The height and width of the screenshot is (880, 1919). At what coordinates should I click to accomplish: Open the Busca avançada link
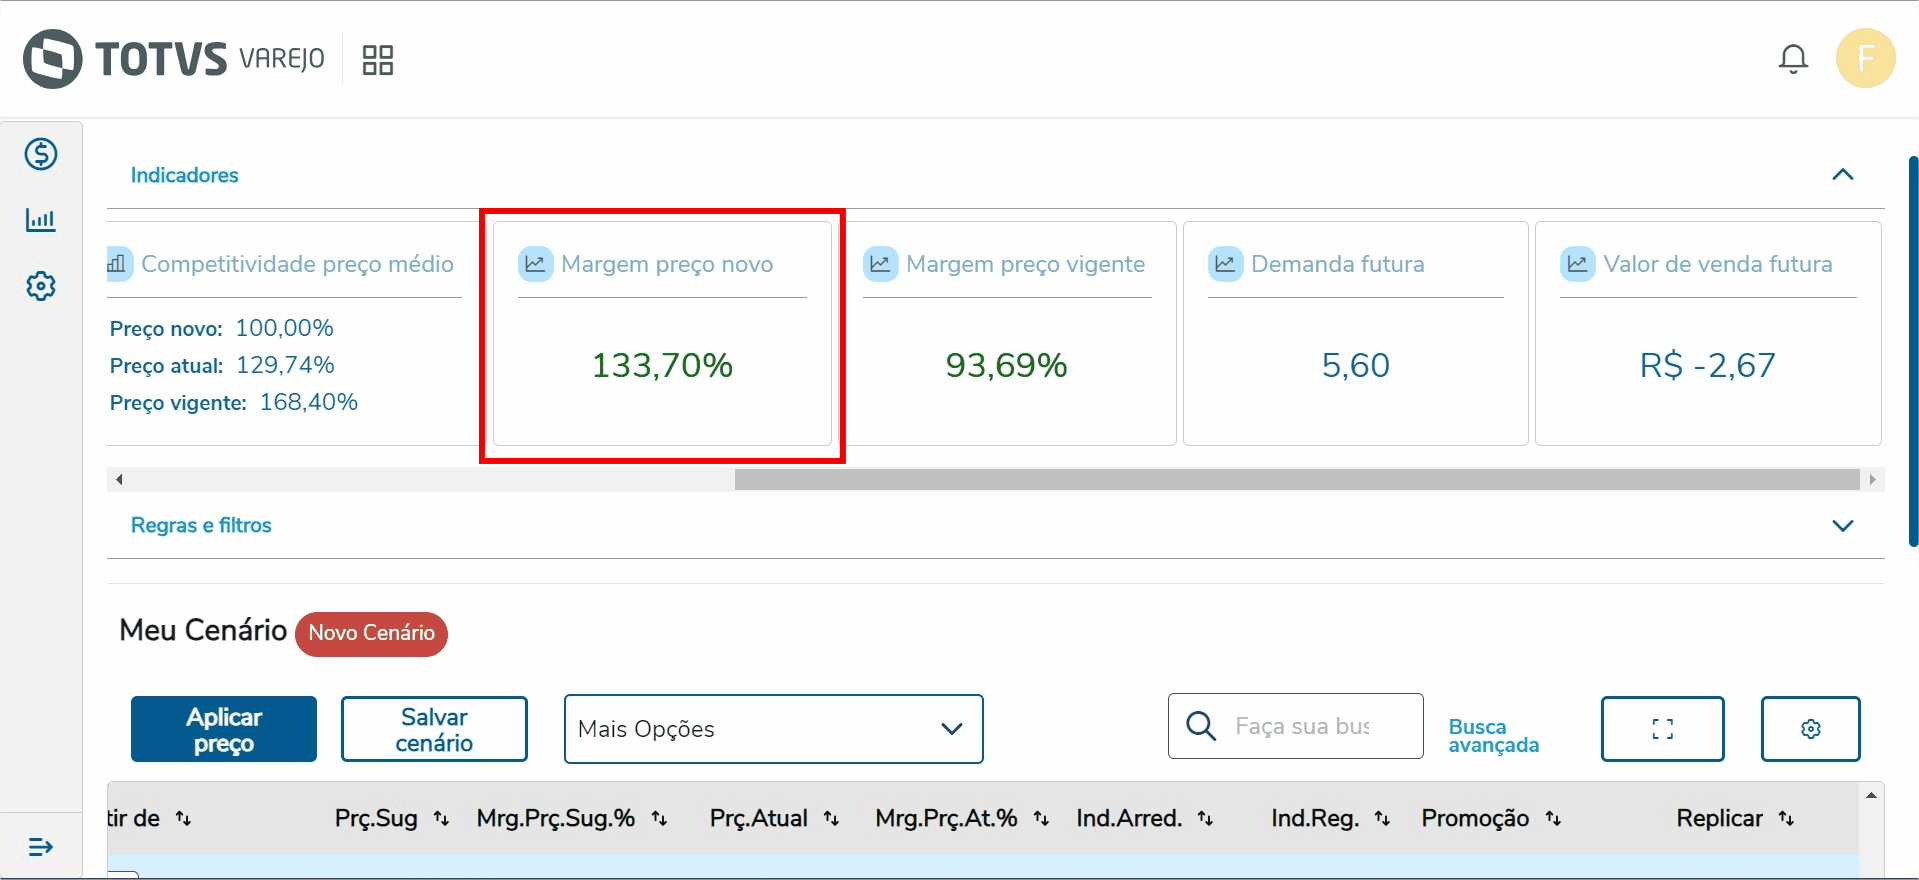[1493, 735]
